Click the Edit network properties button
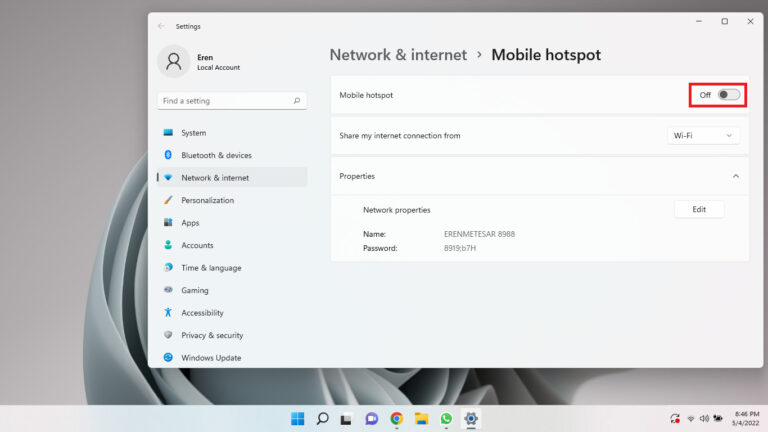The height and width of the screenshot is (432, 768). [699, 209]
